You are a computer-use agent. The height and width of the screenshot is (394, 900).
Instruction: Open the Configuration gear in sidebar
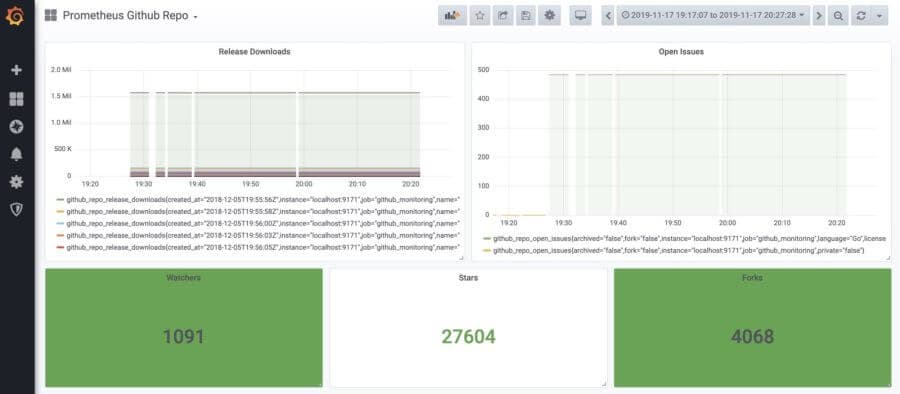point(16,182)
